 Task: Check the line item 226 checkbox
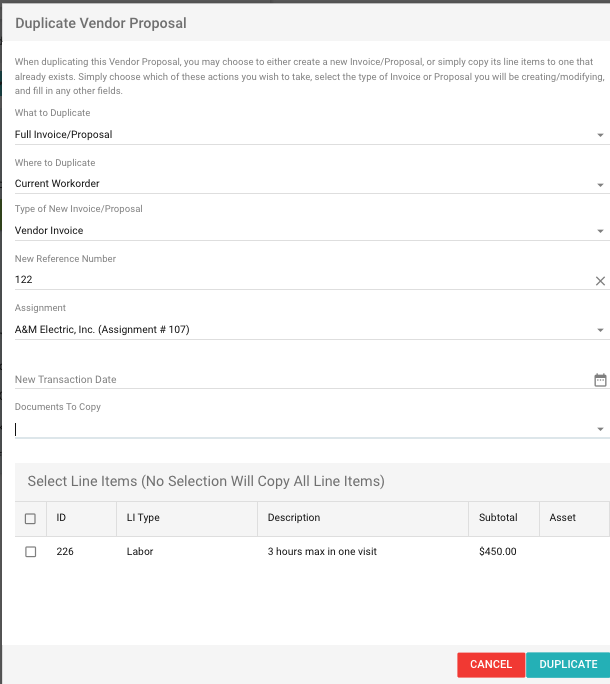coord(30,551)
